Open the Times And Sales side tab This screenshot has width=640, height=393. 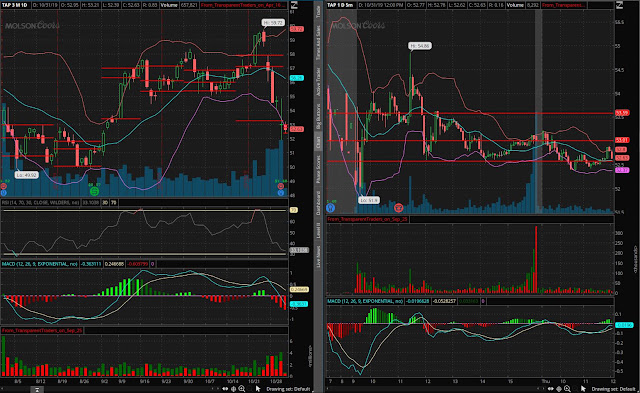coord(318,42)
